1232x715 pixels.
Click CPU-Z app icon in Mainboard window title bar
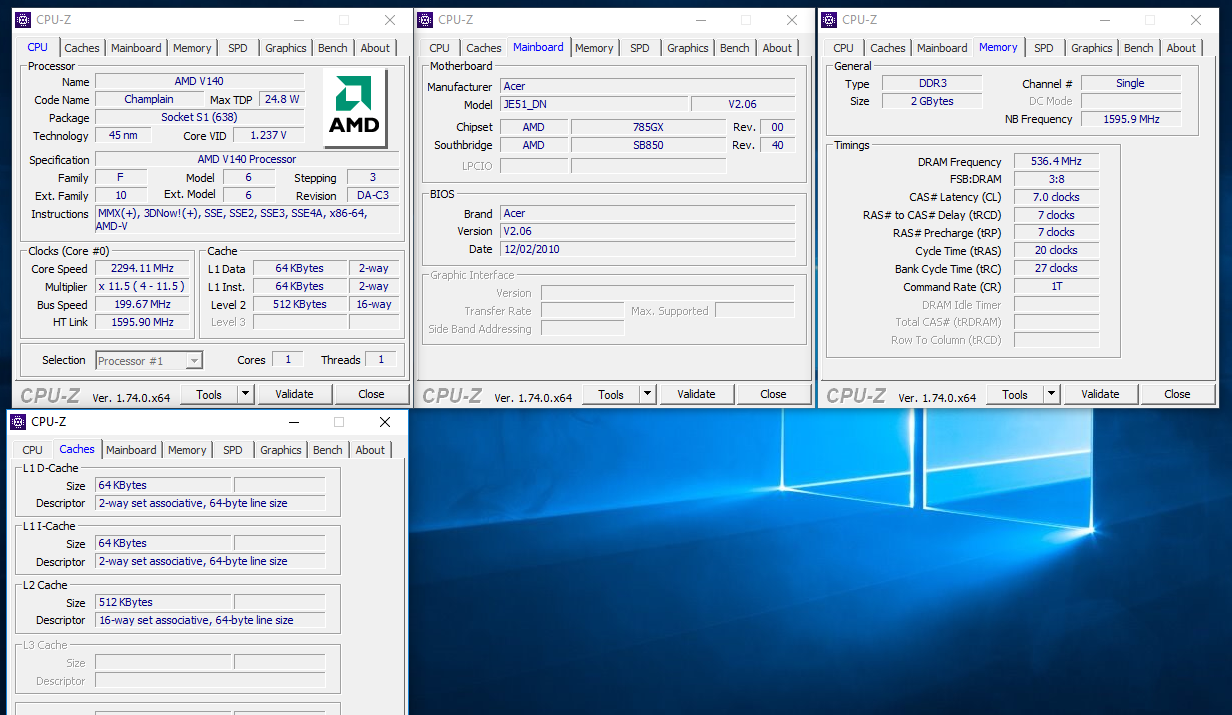tap(425, 20)
